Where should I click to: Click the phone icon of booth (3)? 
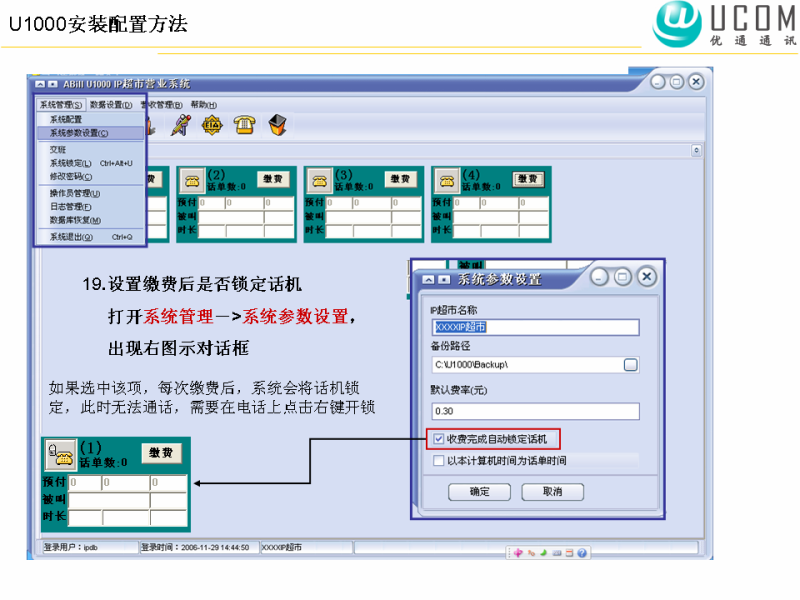(x=319, y=181)
